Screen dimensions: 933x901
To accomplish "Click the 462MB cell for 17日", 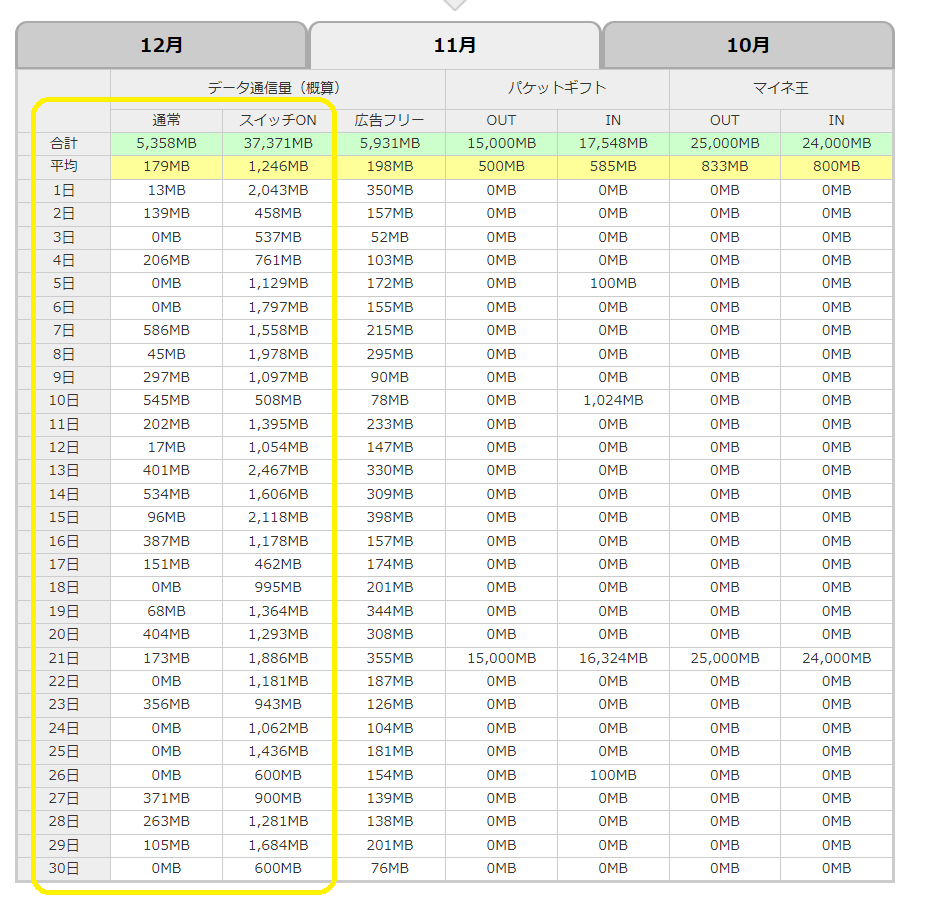I will 278,565.
